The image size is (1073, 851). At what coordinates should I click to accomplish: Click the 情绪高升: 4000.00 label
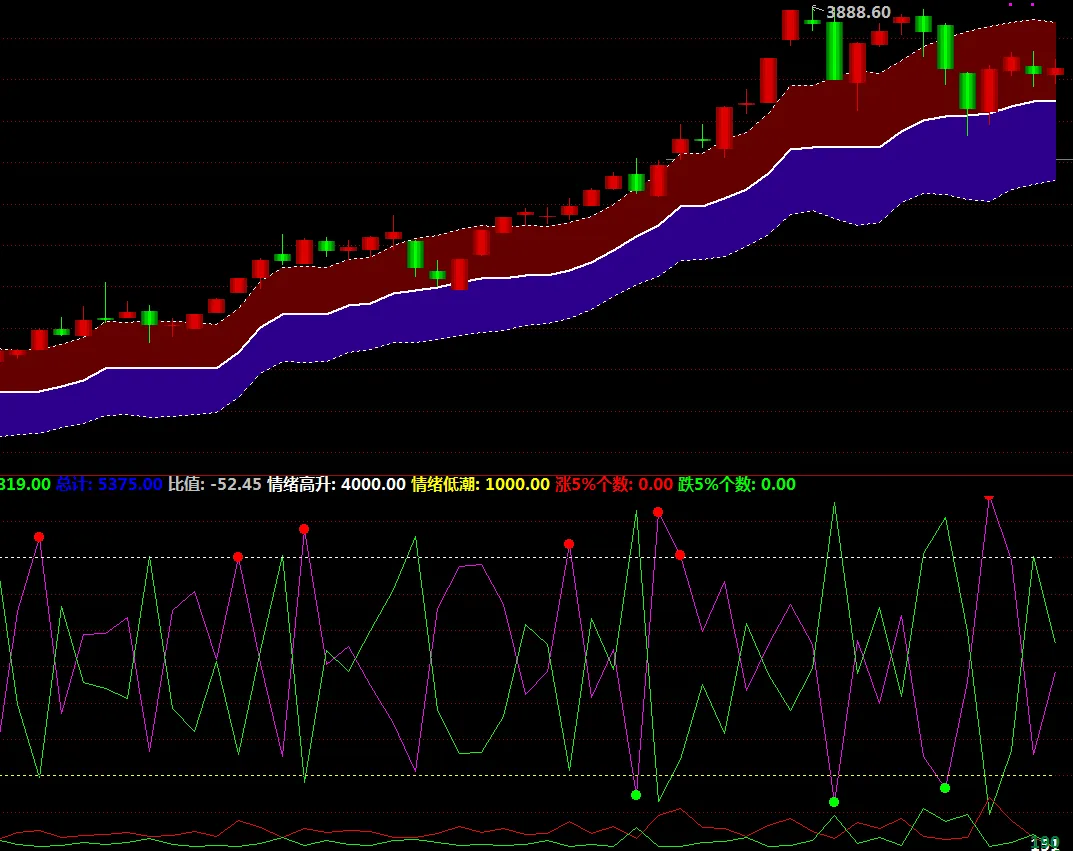(337, 484)
